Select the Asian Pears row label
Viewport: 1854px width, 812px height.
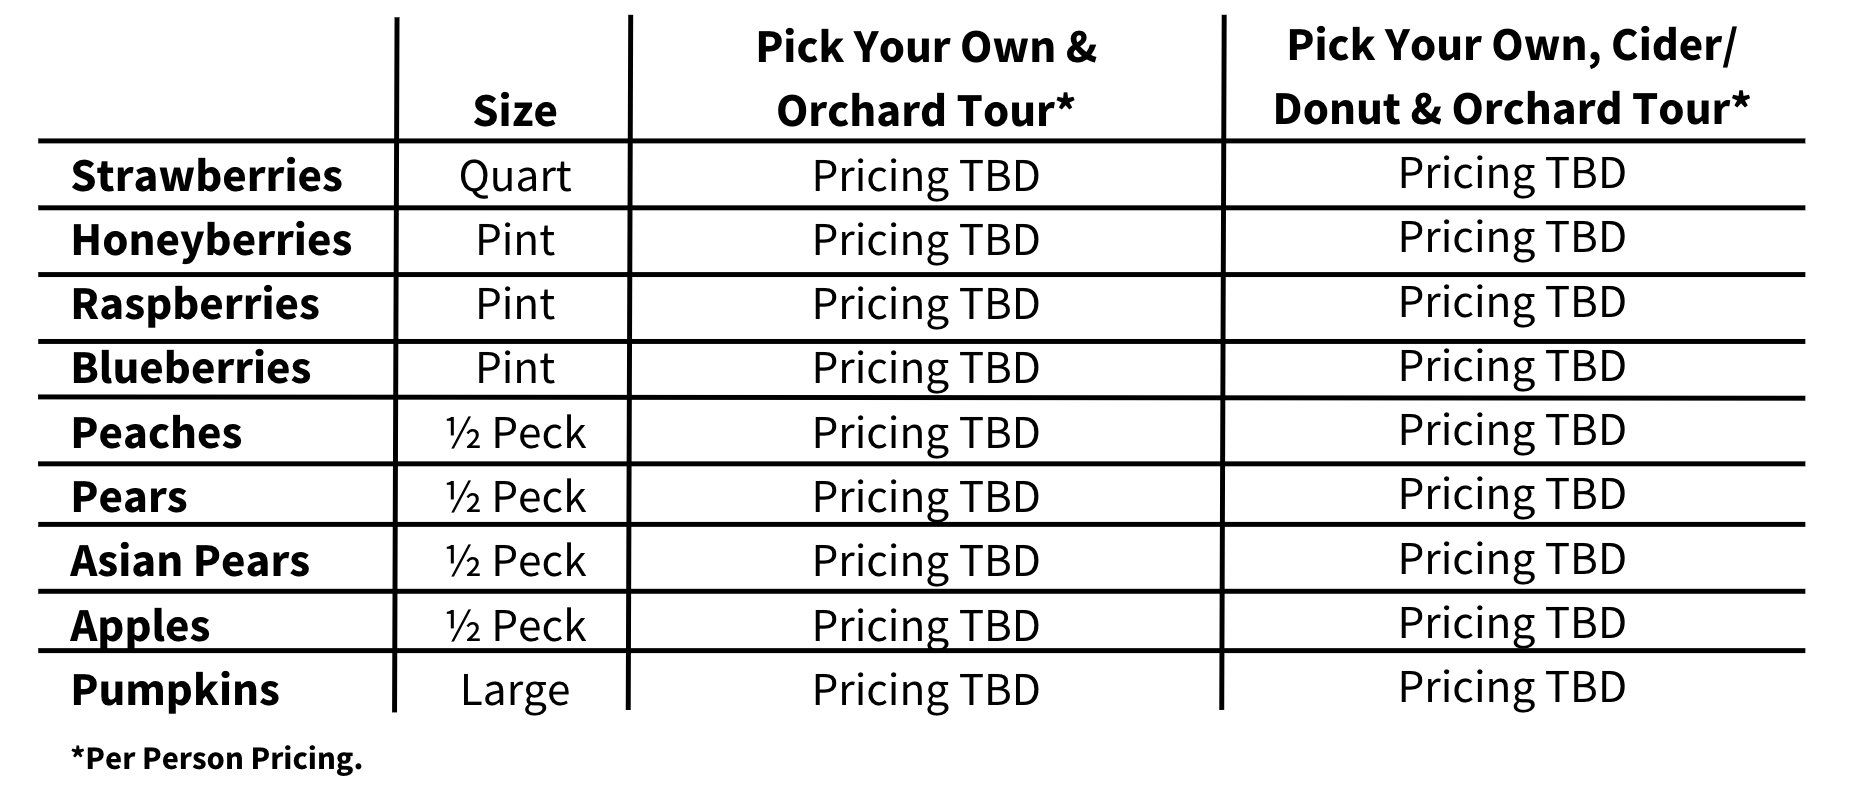click(190, 561)
